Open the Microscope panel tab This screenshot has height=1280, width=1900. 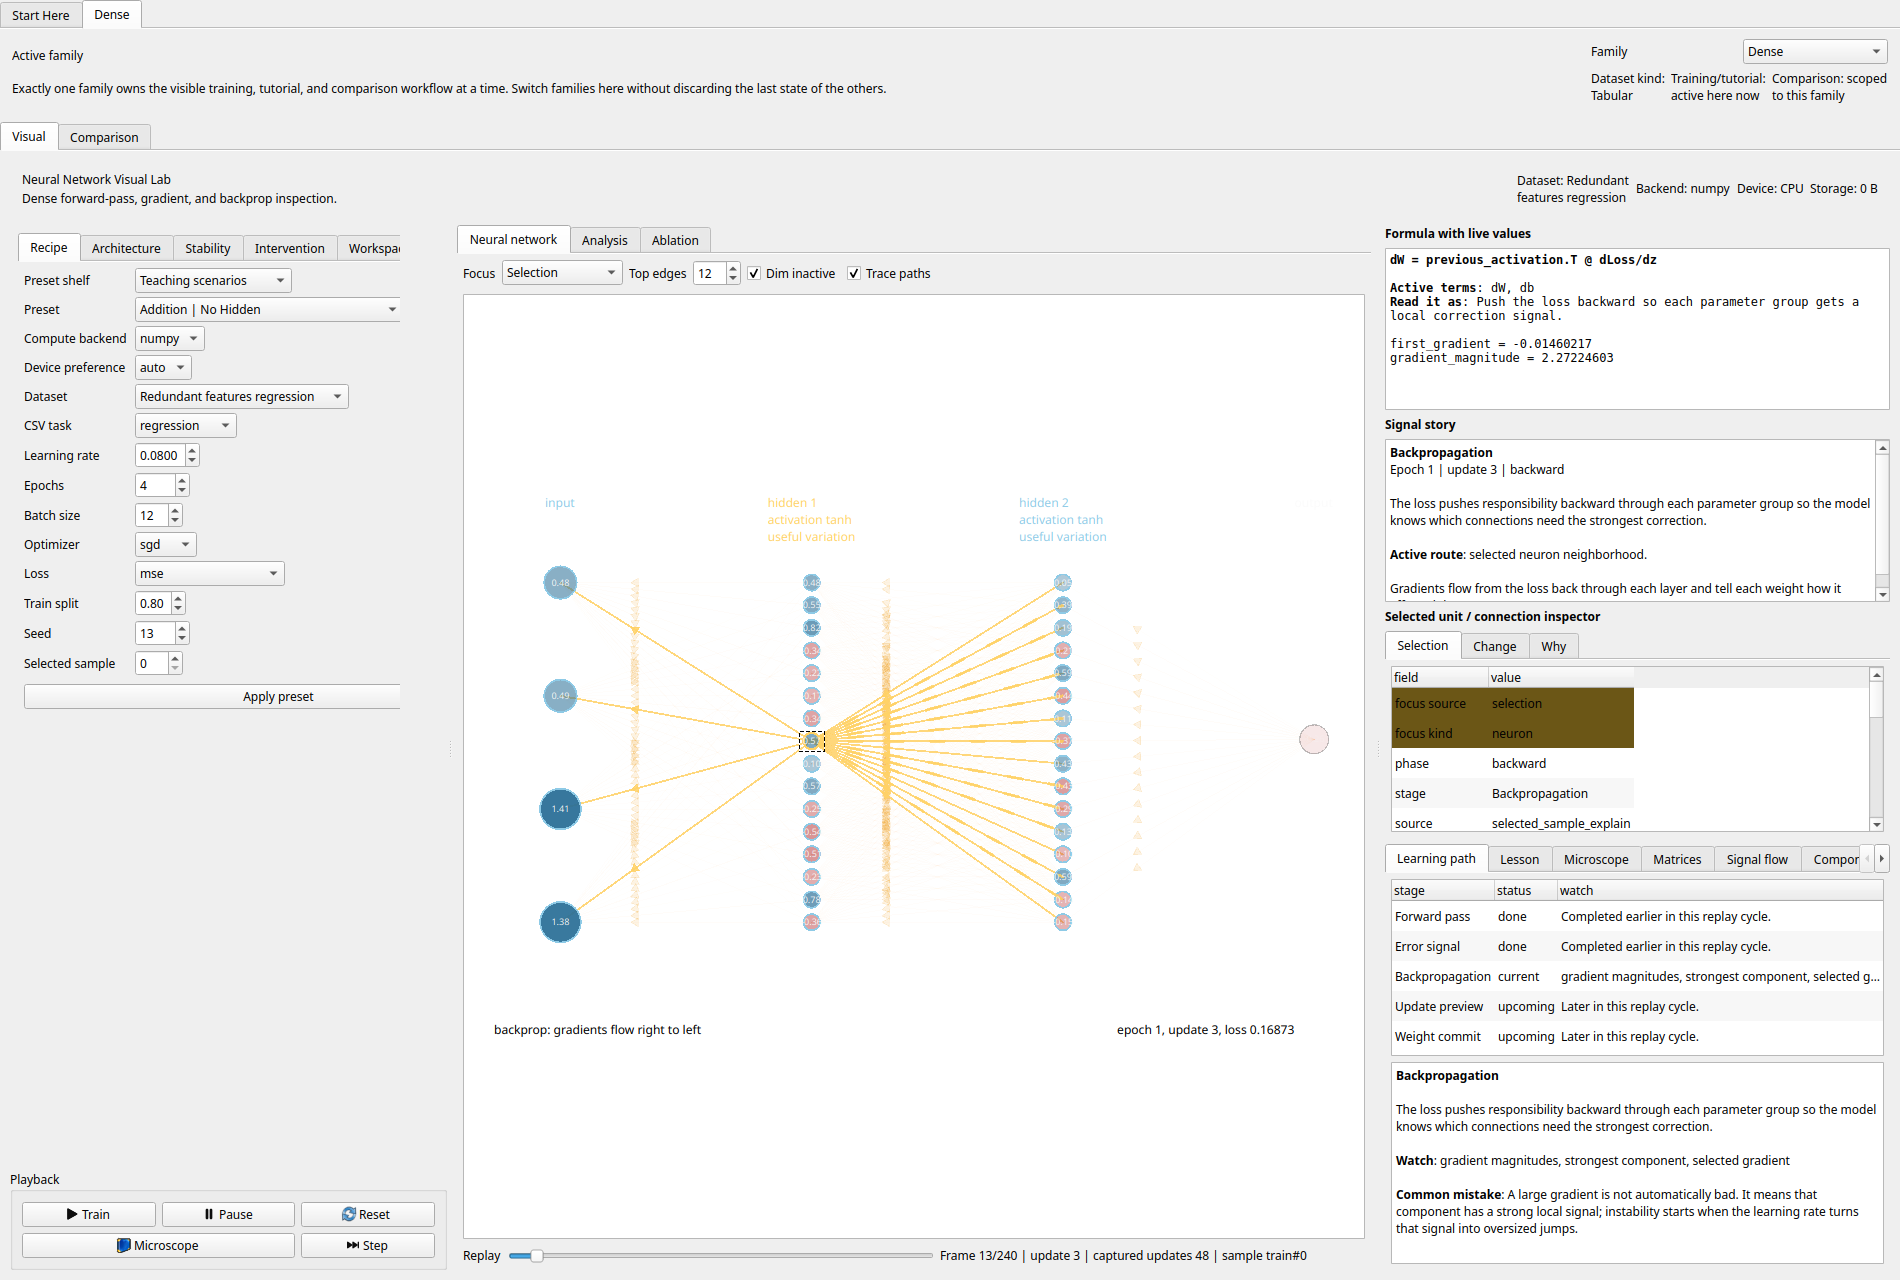(1596, 859)
